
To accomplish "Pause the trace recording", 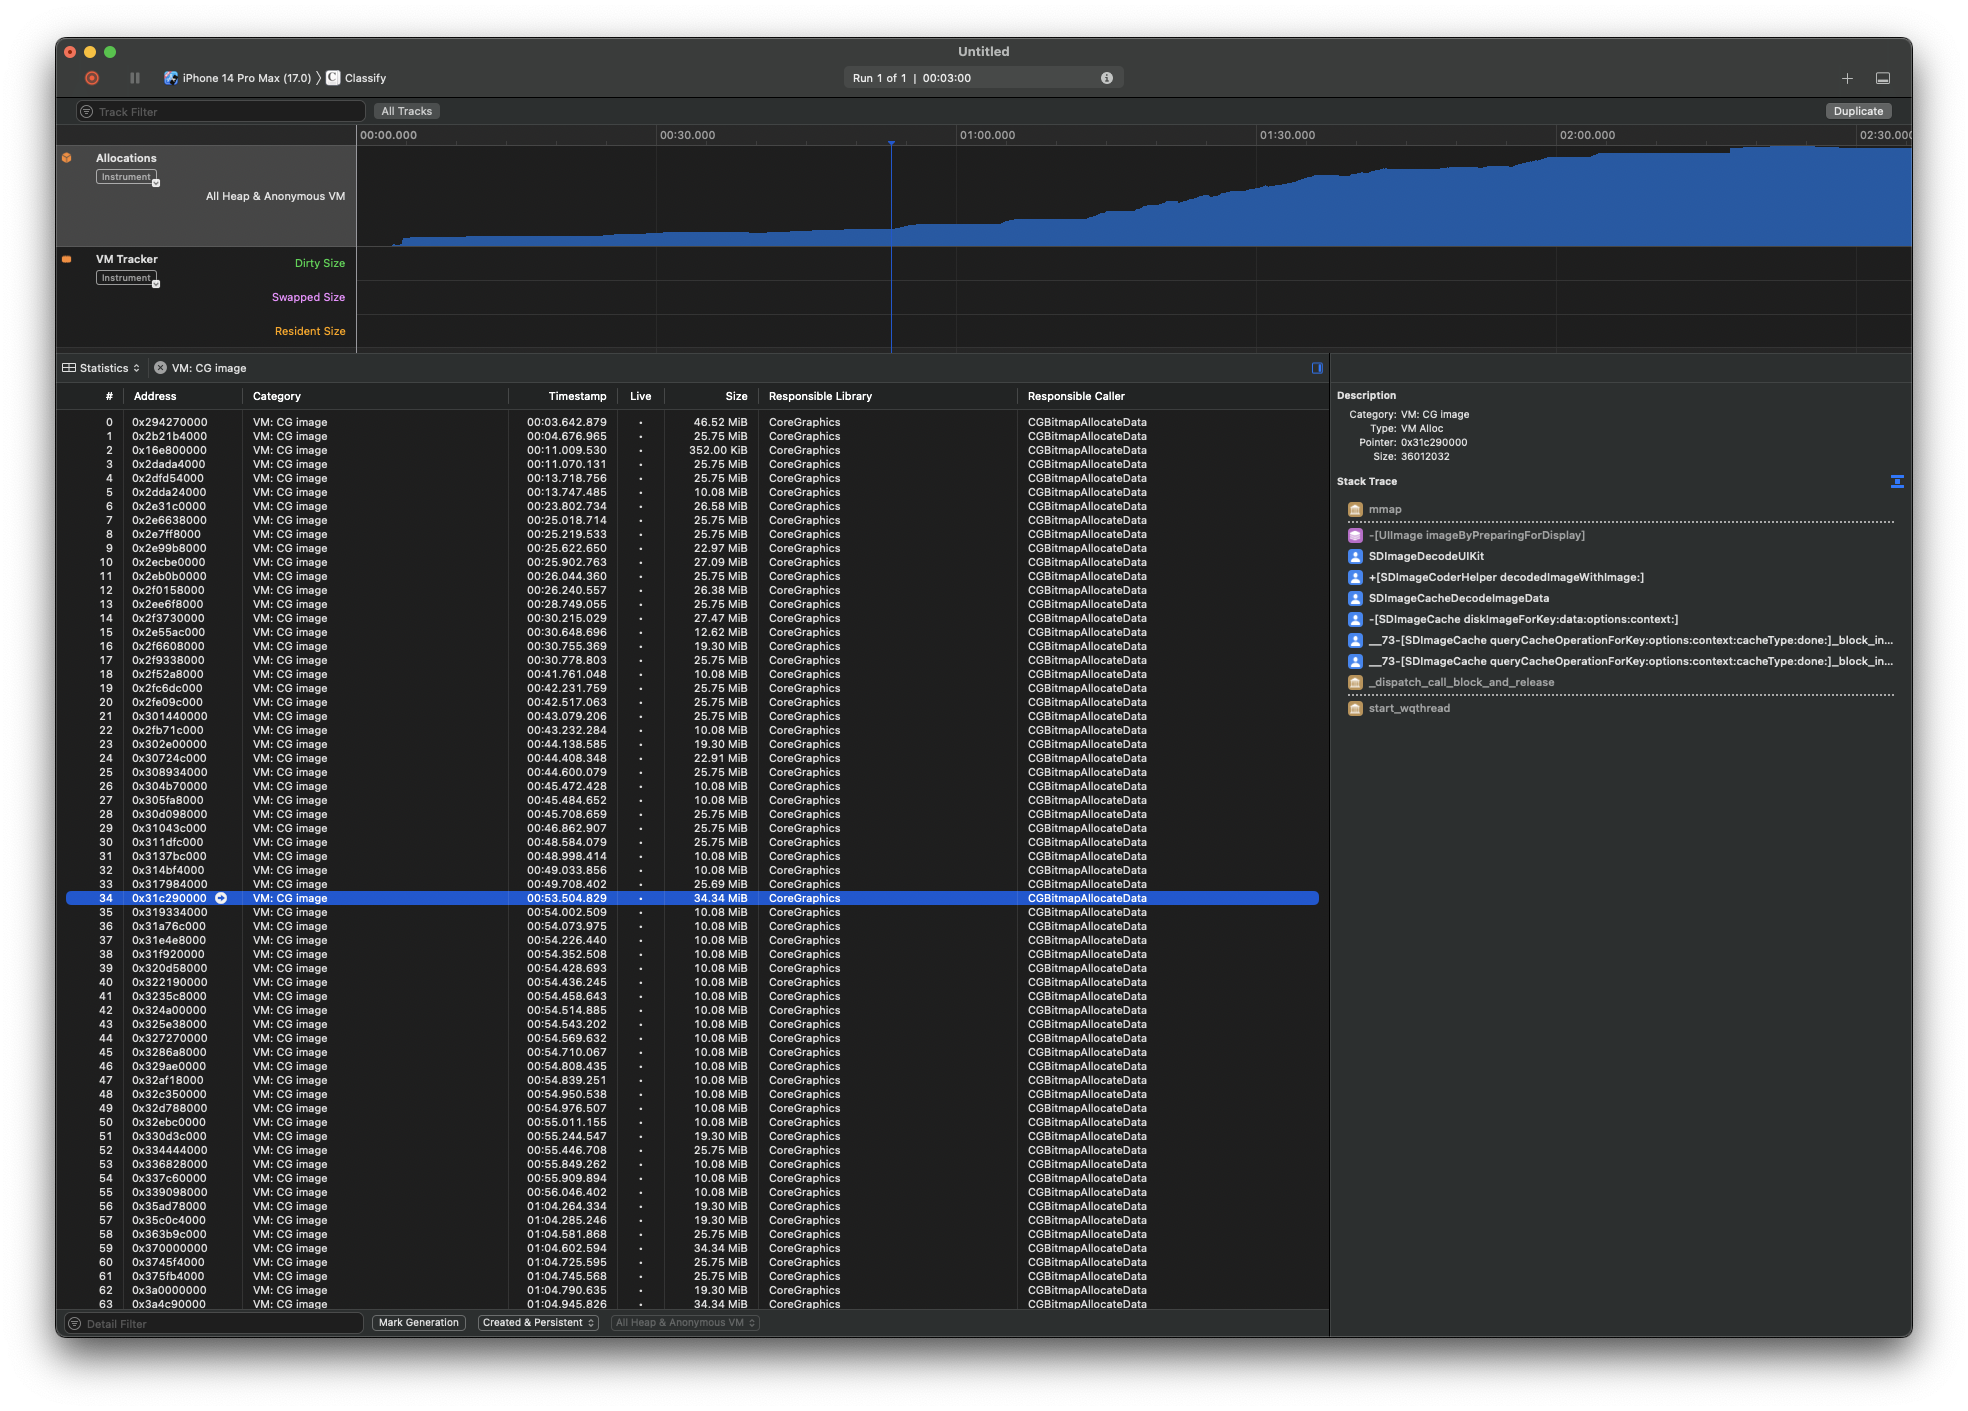I will click(134, 77).
